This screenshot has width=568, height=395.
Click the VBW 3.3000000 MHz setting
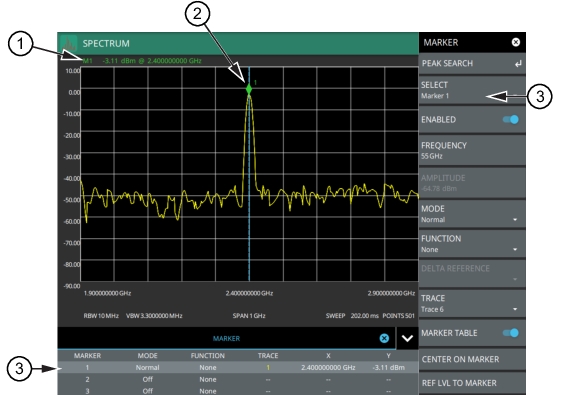tap(154, 316)
